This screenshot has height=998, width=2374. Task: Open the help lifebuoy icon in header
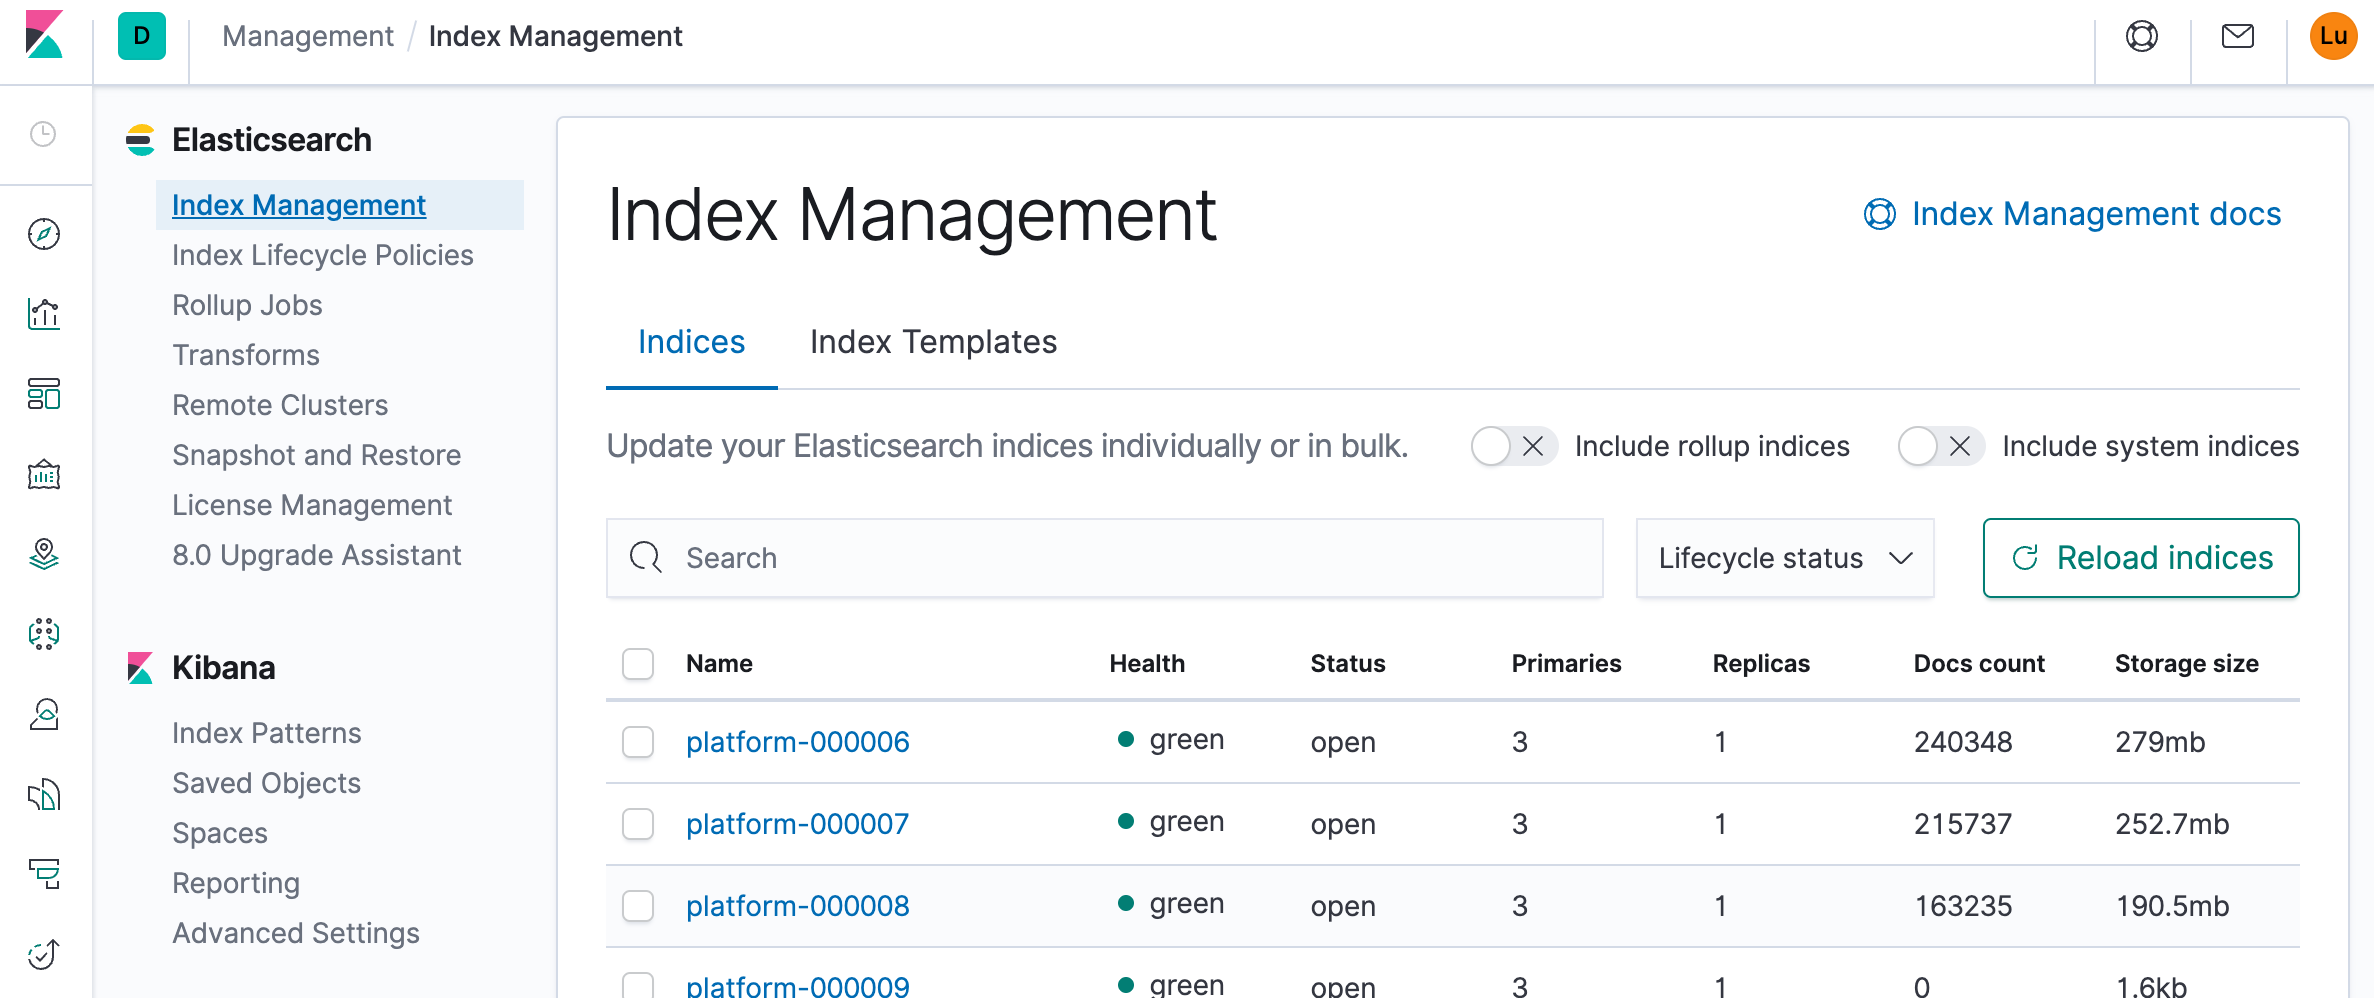point(2142,36)
